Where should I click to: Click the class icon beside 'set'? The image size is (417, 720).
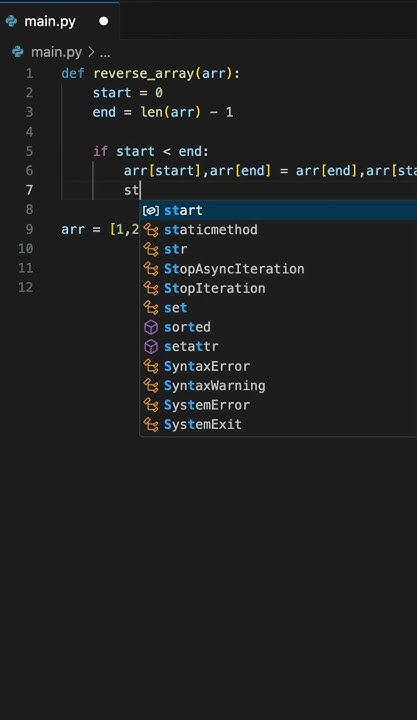click(151, 308)
